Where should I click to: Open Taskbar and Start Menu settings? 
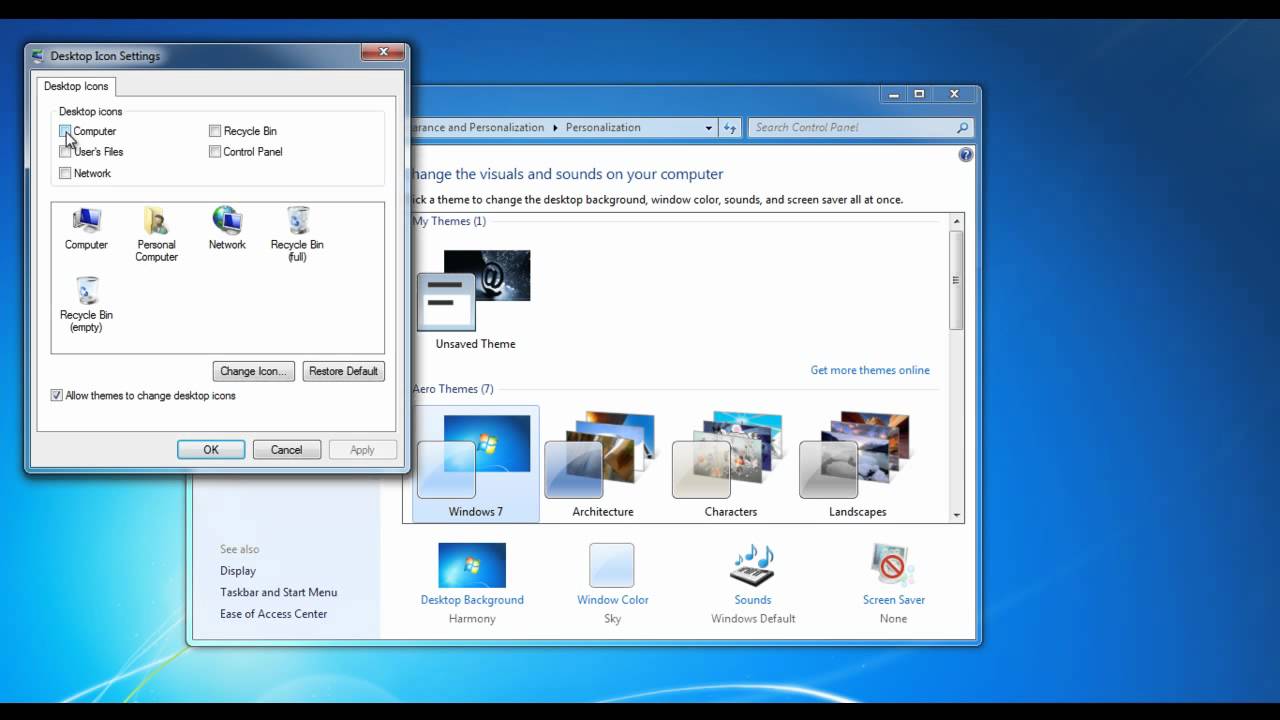277,592
